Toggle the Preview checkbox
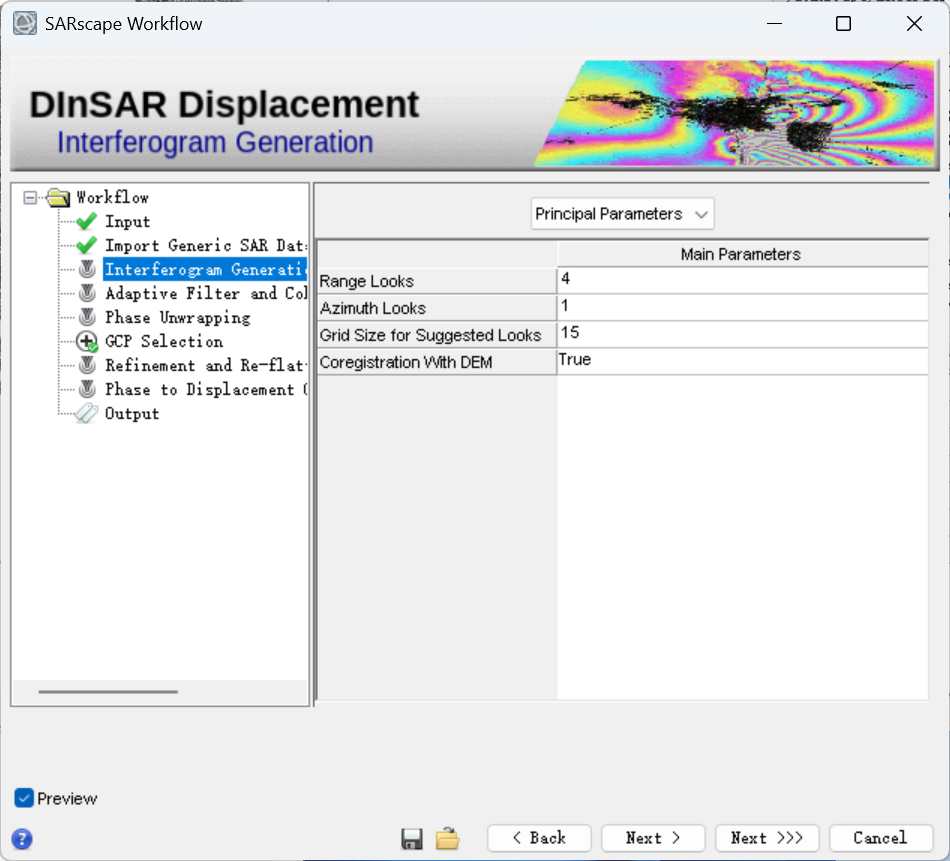 click(x=24, y=798)
